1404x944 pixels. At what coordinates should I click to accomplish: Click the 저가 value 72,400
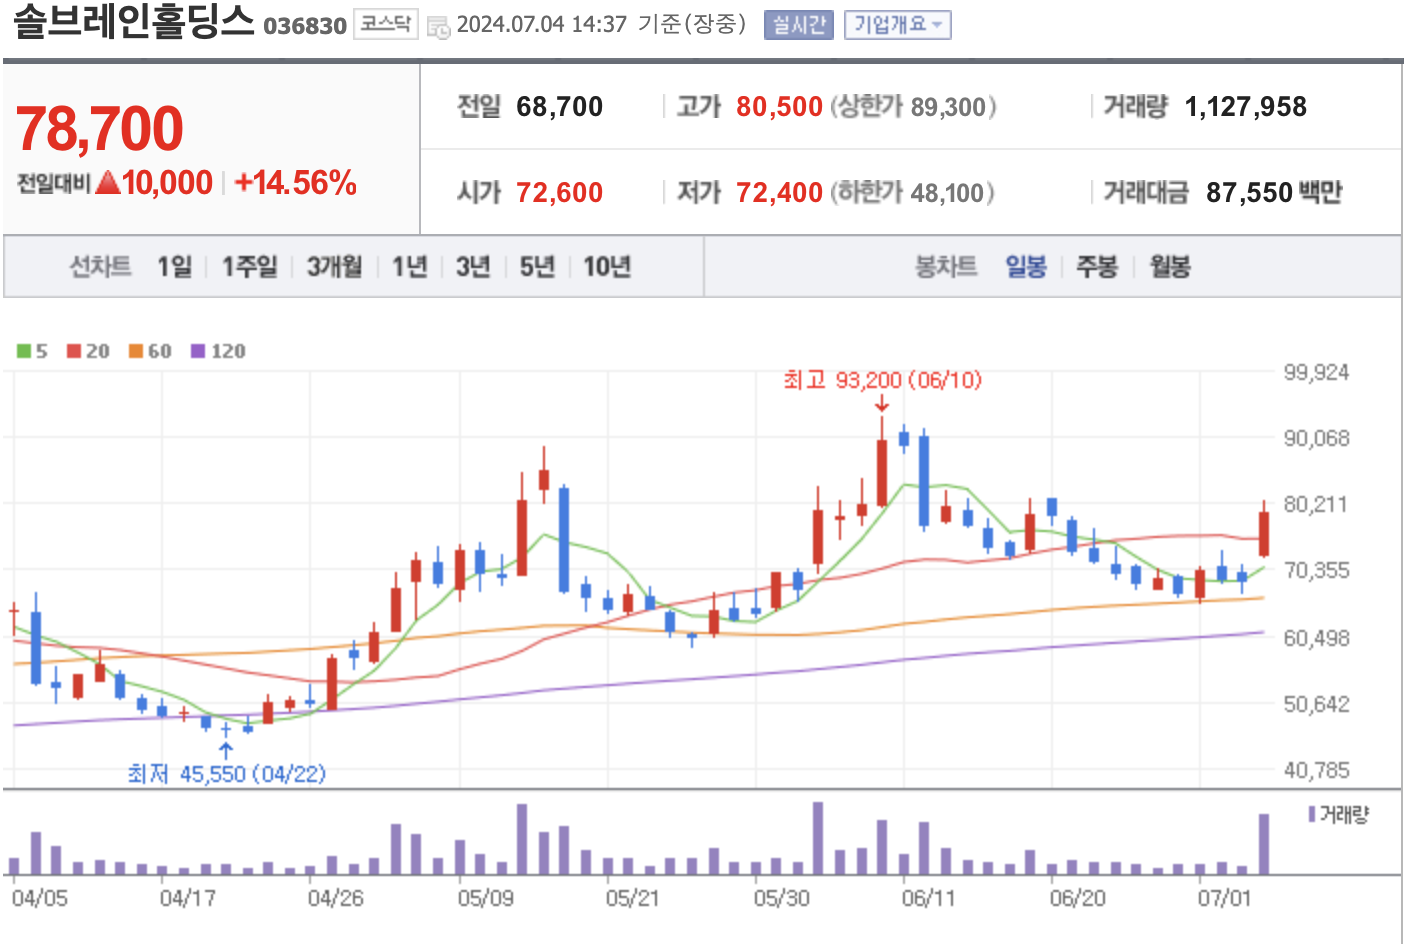click(779, 193)
